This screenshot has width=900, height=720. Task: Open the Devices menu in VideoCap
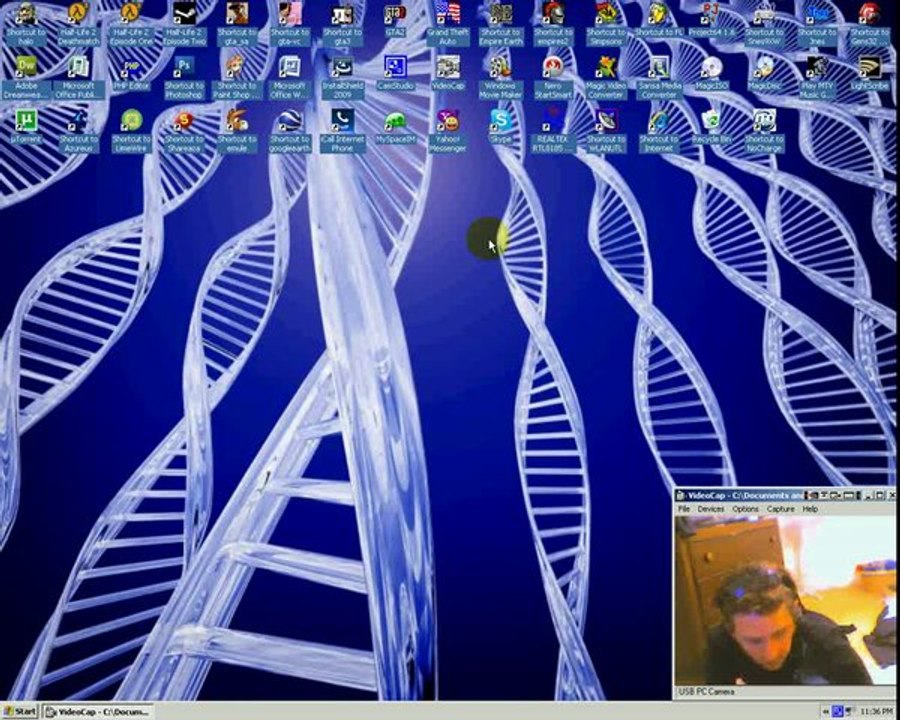point(710,509)
